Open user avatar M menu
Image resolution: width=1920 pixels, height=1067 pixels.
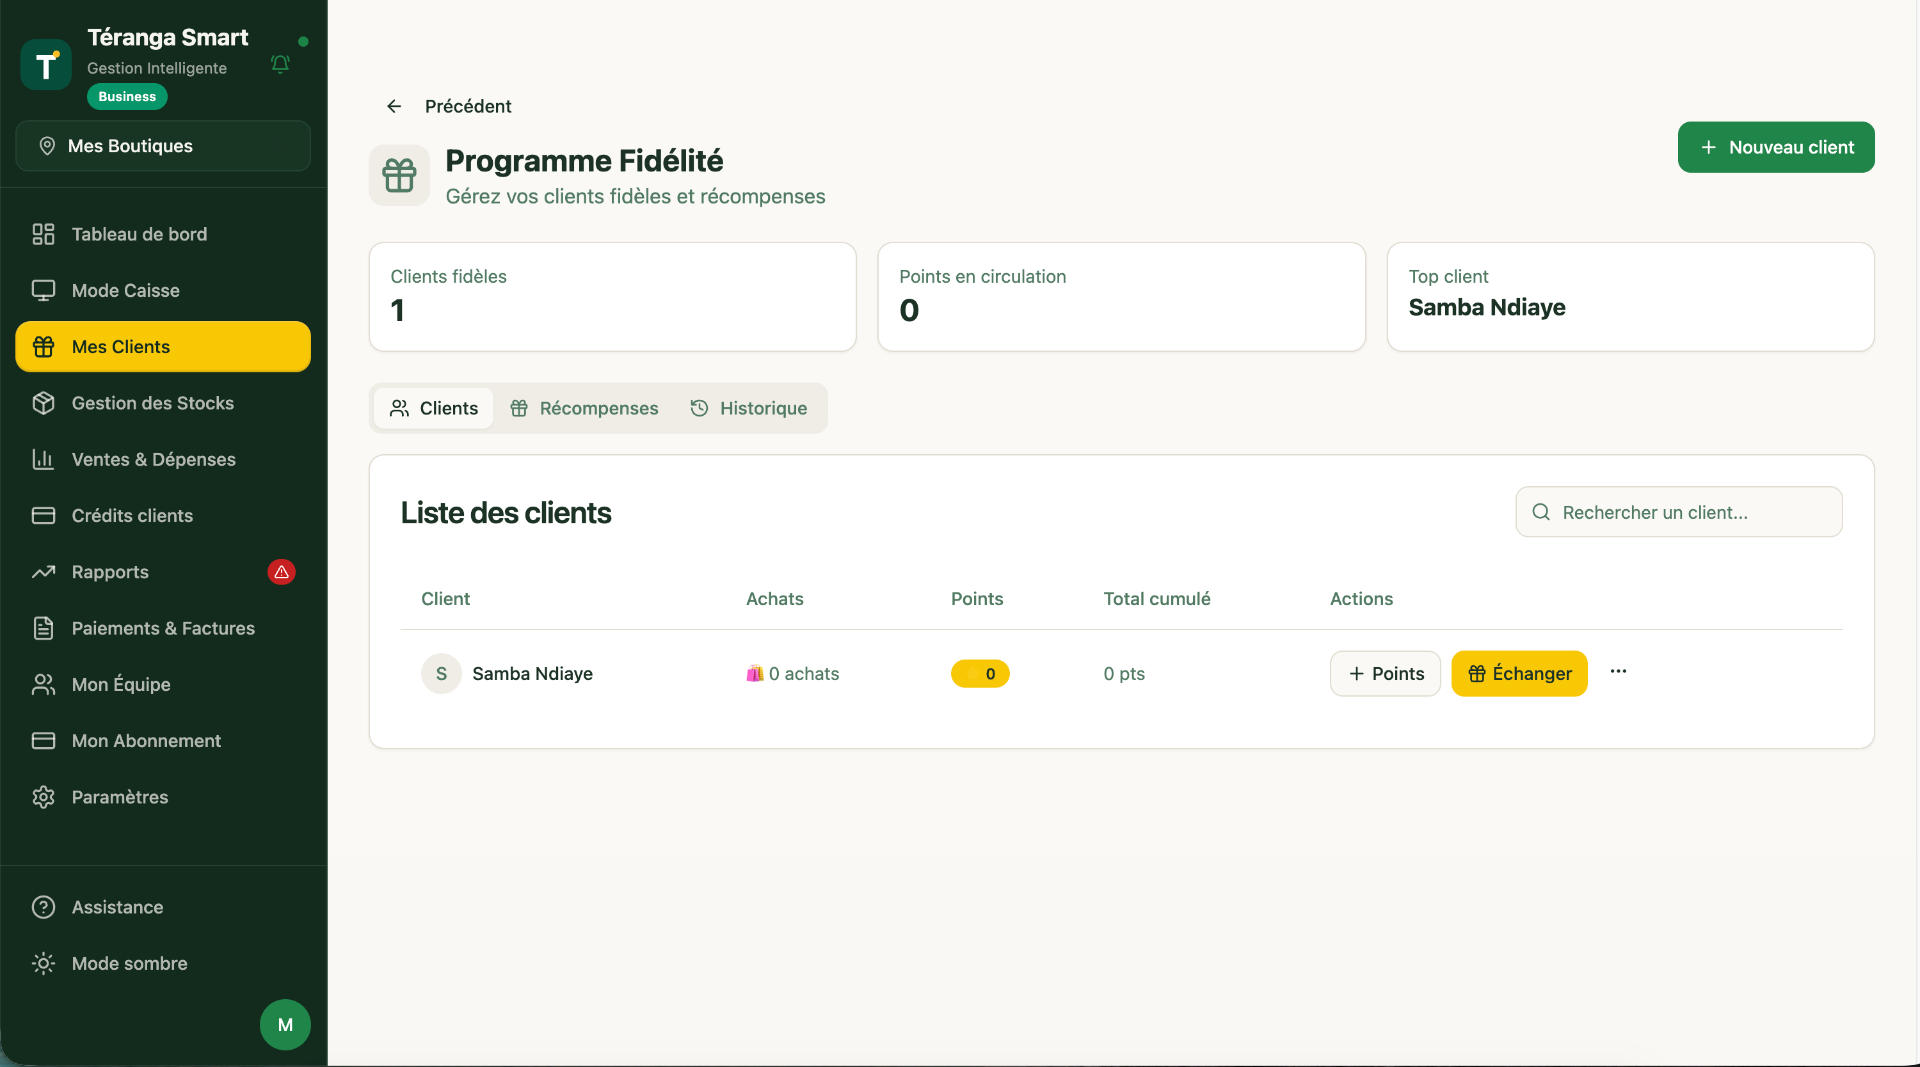[285, 1025]
